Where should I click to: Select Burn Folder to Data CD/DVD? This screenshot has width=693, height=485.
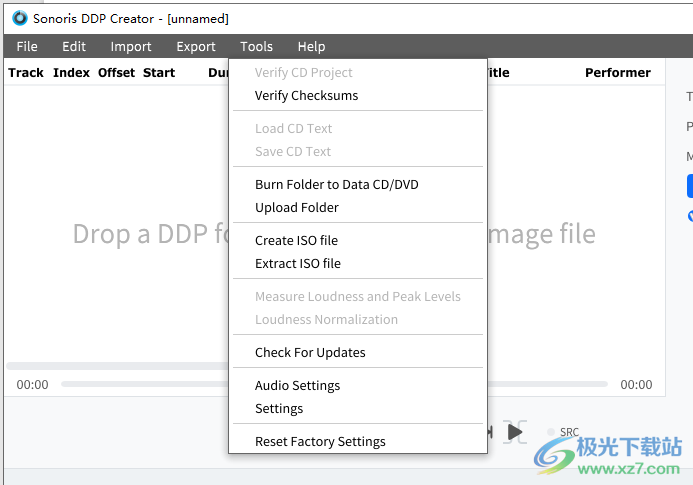(358, 184)
